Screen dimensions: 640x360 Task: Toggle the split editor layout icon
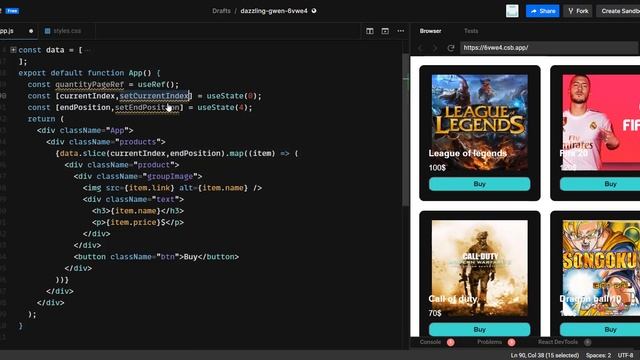point(369,31)
